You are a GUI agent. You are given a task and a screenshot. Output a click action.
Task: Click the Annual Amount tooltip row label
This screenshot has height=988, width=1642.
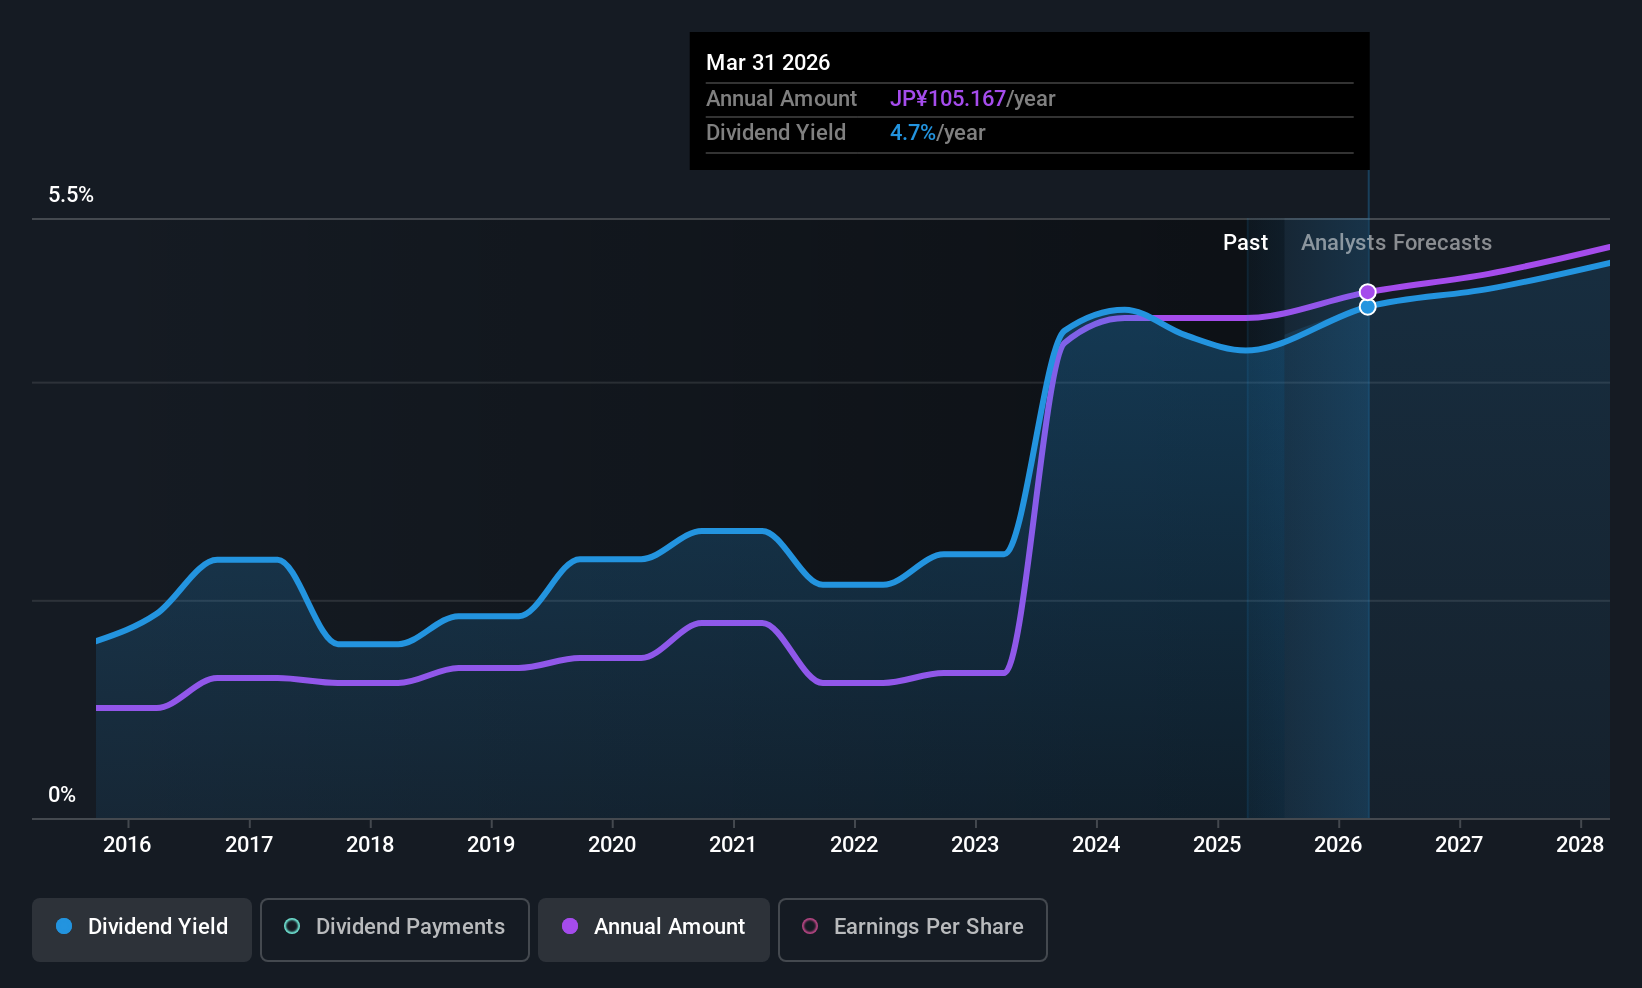pyautogui.click(x=781, y=99)
